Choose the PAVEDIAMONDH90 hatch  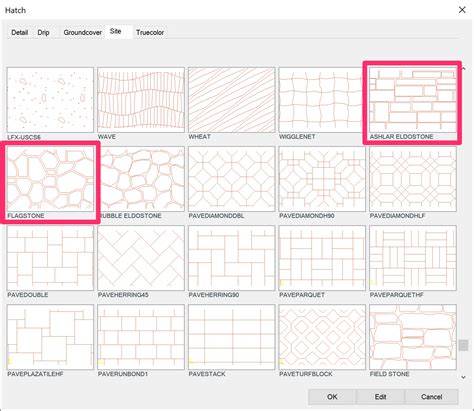coord(322,179)
